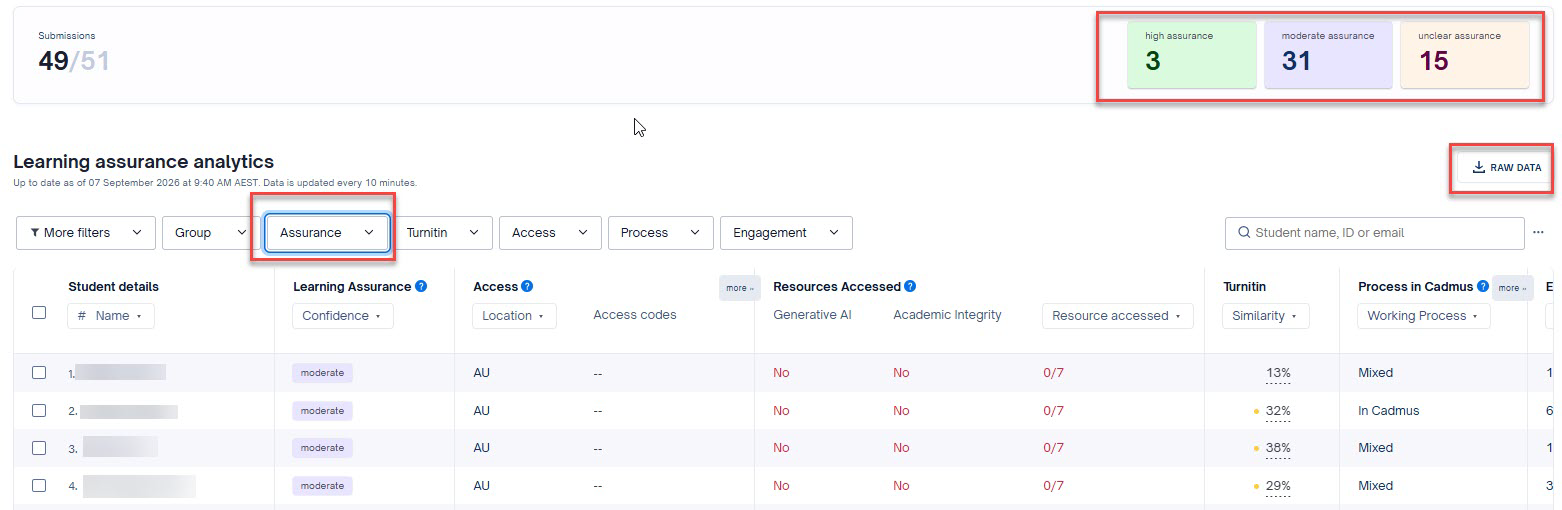Image resolution: width=1562 pixels, height=510 pixels.
Task: Open the Working Process column dropdown
Action: click(1423, 315)
